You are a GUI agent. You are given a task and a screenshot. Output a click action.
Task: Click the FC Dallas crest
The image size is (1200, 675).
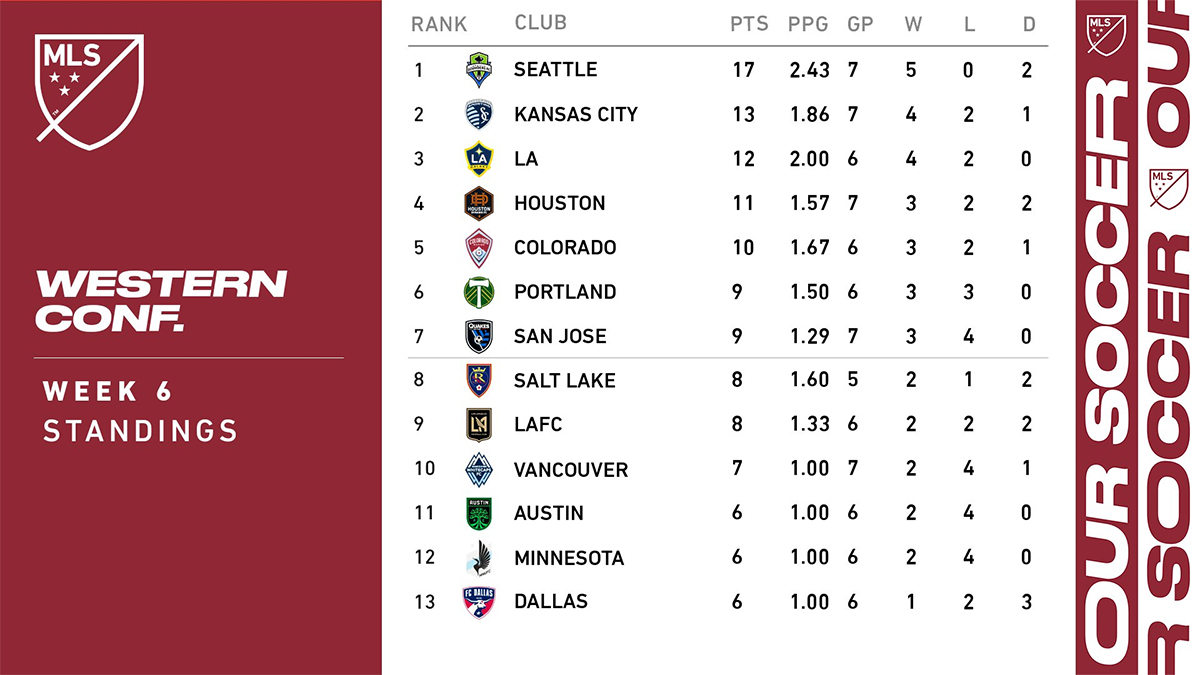pyautogui.click(x=479, y=601)
